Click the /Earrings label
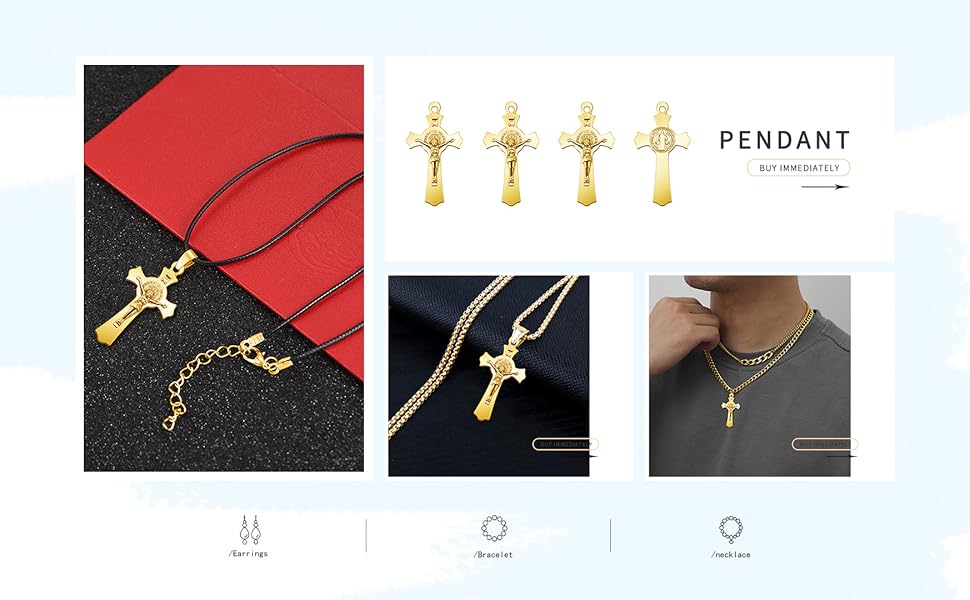 tap(248, 554)
